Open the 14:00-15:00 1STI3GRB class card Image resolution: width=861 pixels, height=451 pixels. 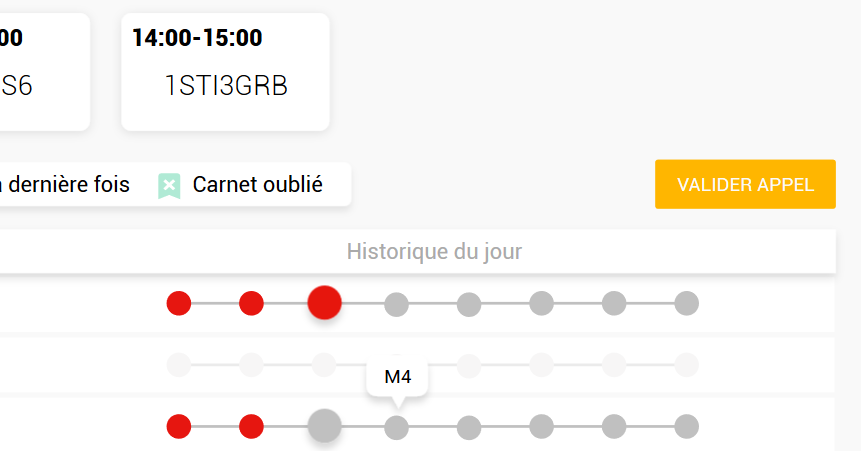click(225, 72)
